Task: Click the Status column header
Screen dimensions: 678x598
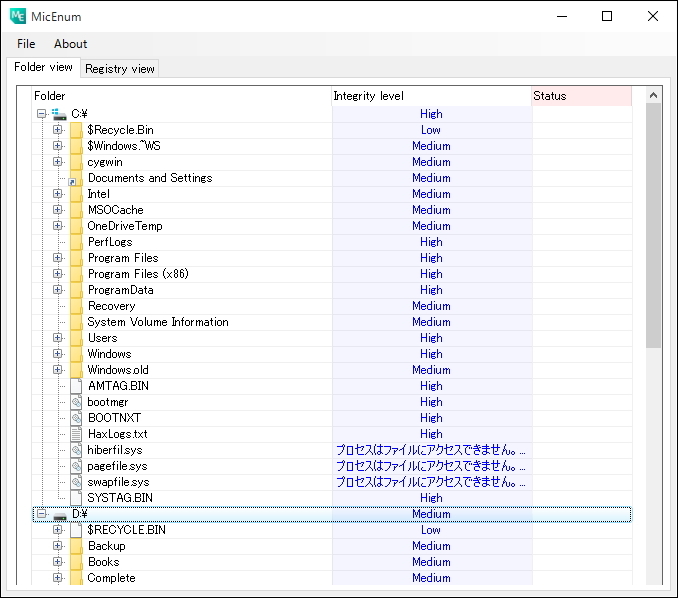Action: coord(581,96)
